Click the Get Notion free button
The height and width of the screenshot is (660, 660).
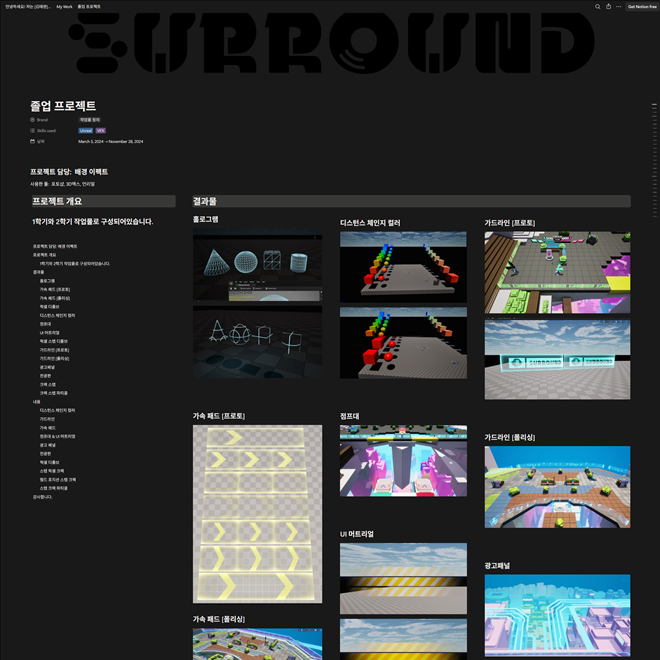pos(642,6)
